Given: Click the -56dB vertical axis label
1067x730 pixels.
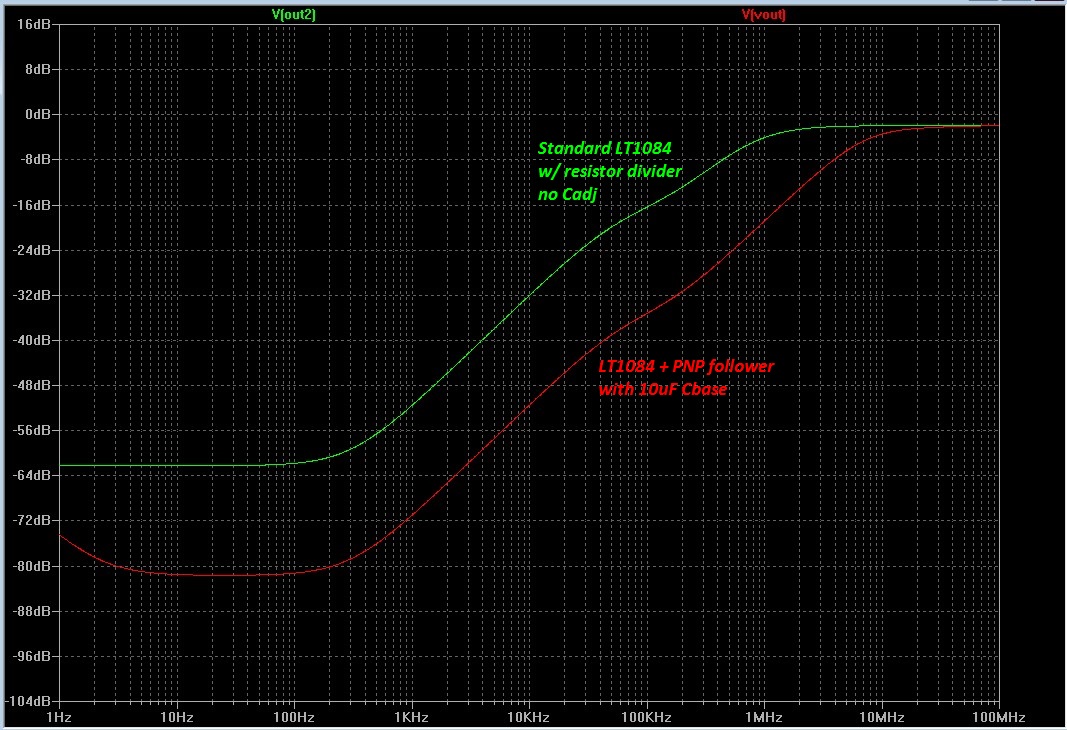Looking at the screenshot, I should pos(32,430).
